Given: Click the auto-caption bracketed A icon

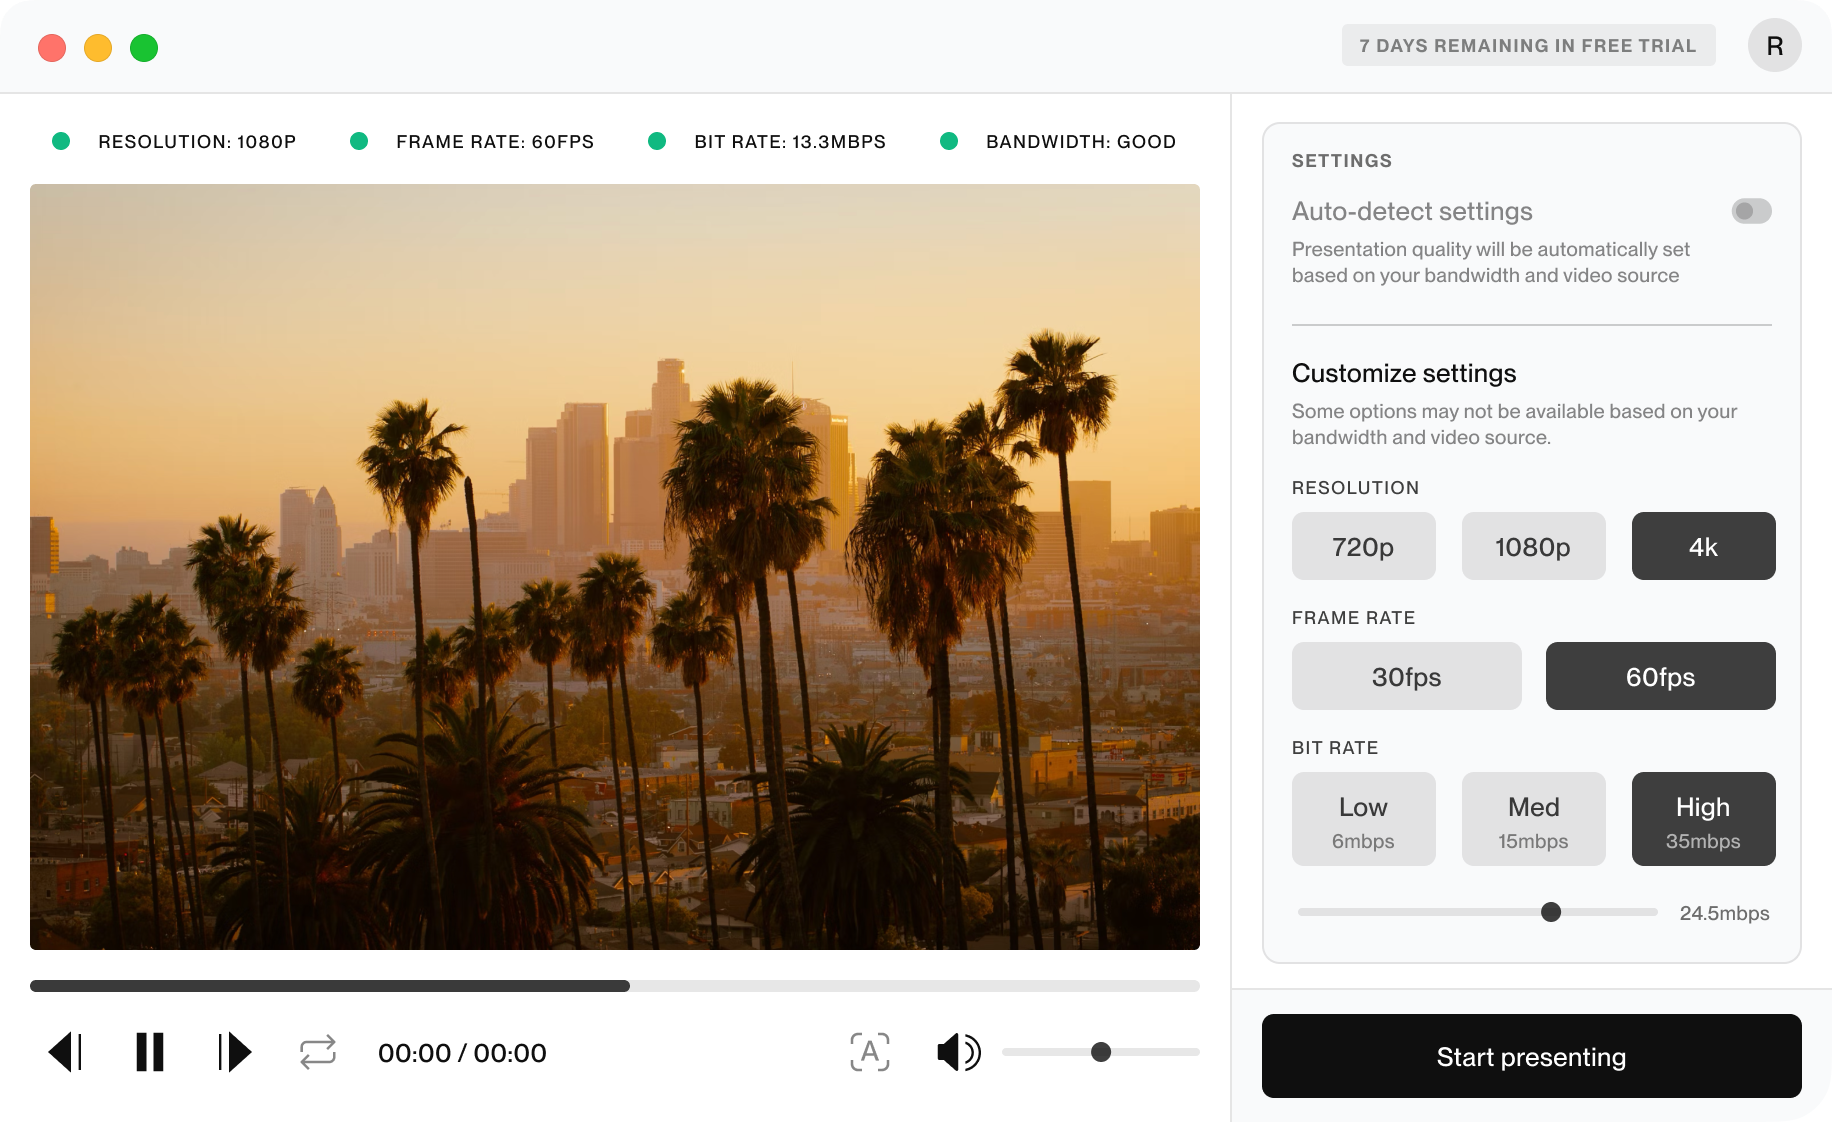Looking at the screenshot, I should (x=870, y=1052).
